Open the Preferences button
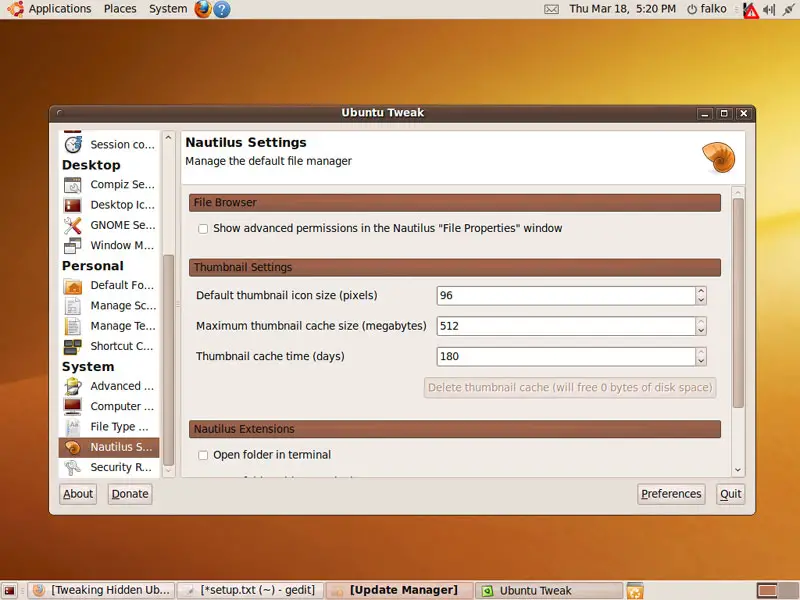 coord(671,494)
